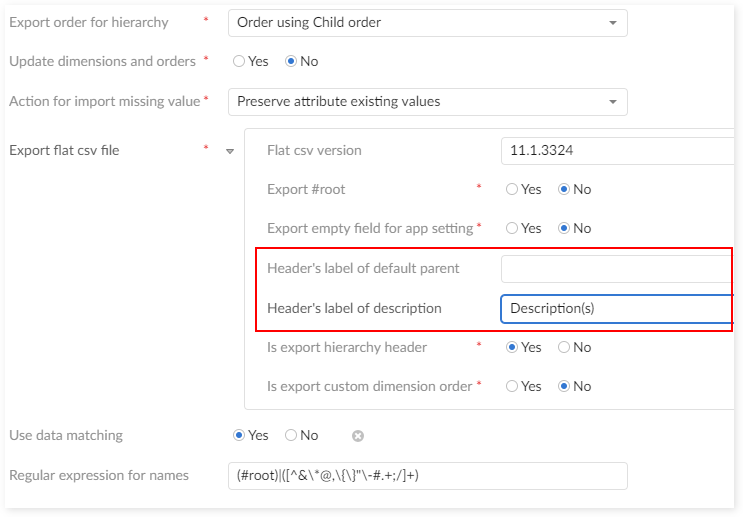Click the Flat csv version field

click(616, 150)
